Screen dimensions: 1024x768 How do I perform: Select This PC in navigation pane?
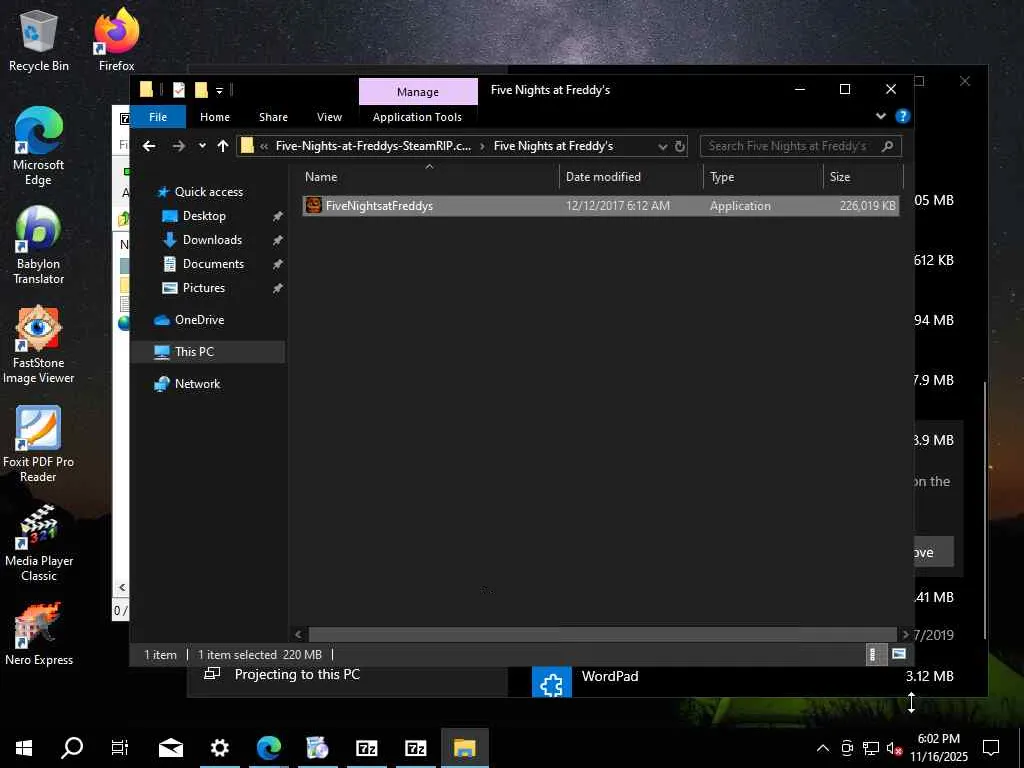194,351
